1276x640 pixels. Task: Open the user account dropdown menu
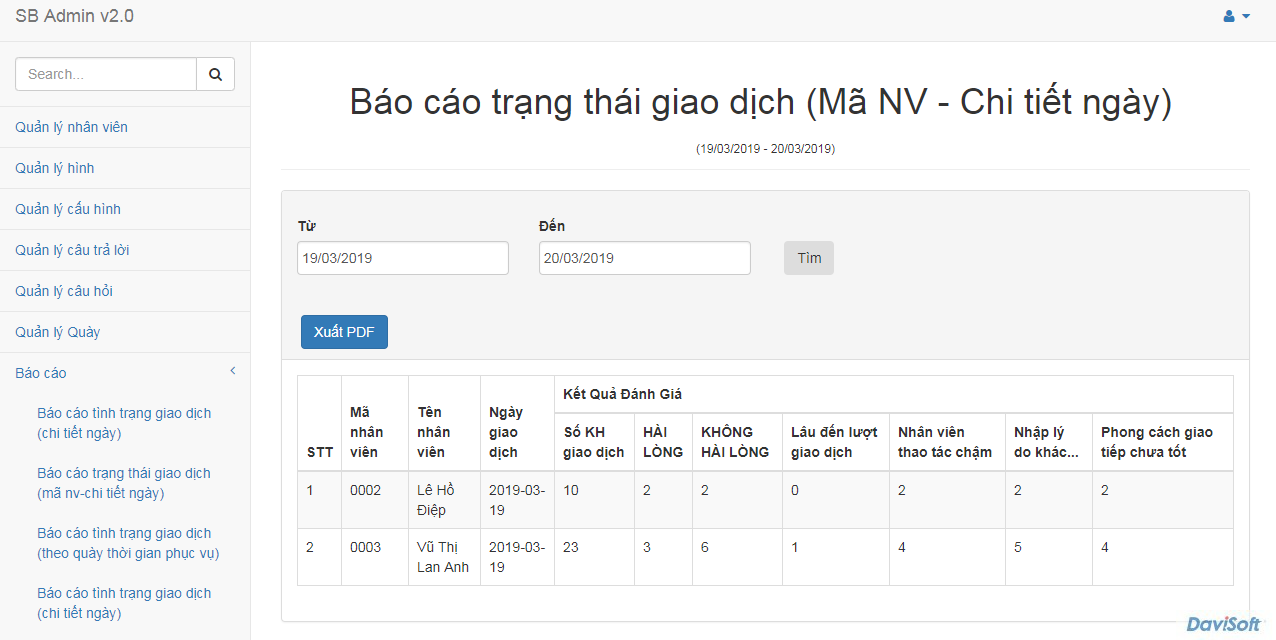(x=1237, y=16)
